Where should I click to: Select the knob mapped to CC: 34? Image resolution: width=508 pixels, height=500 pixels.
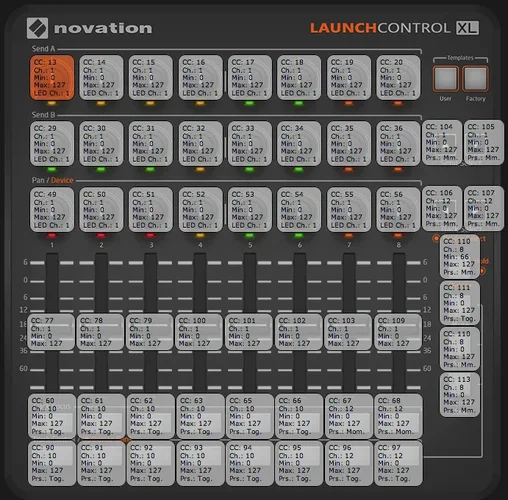[x=299, y=143]
